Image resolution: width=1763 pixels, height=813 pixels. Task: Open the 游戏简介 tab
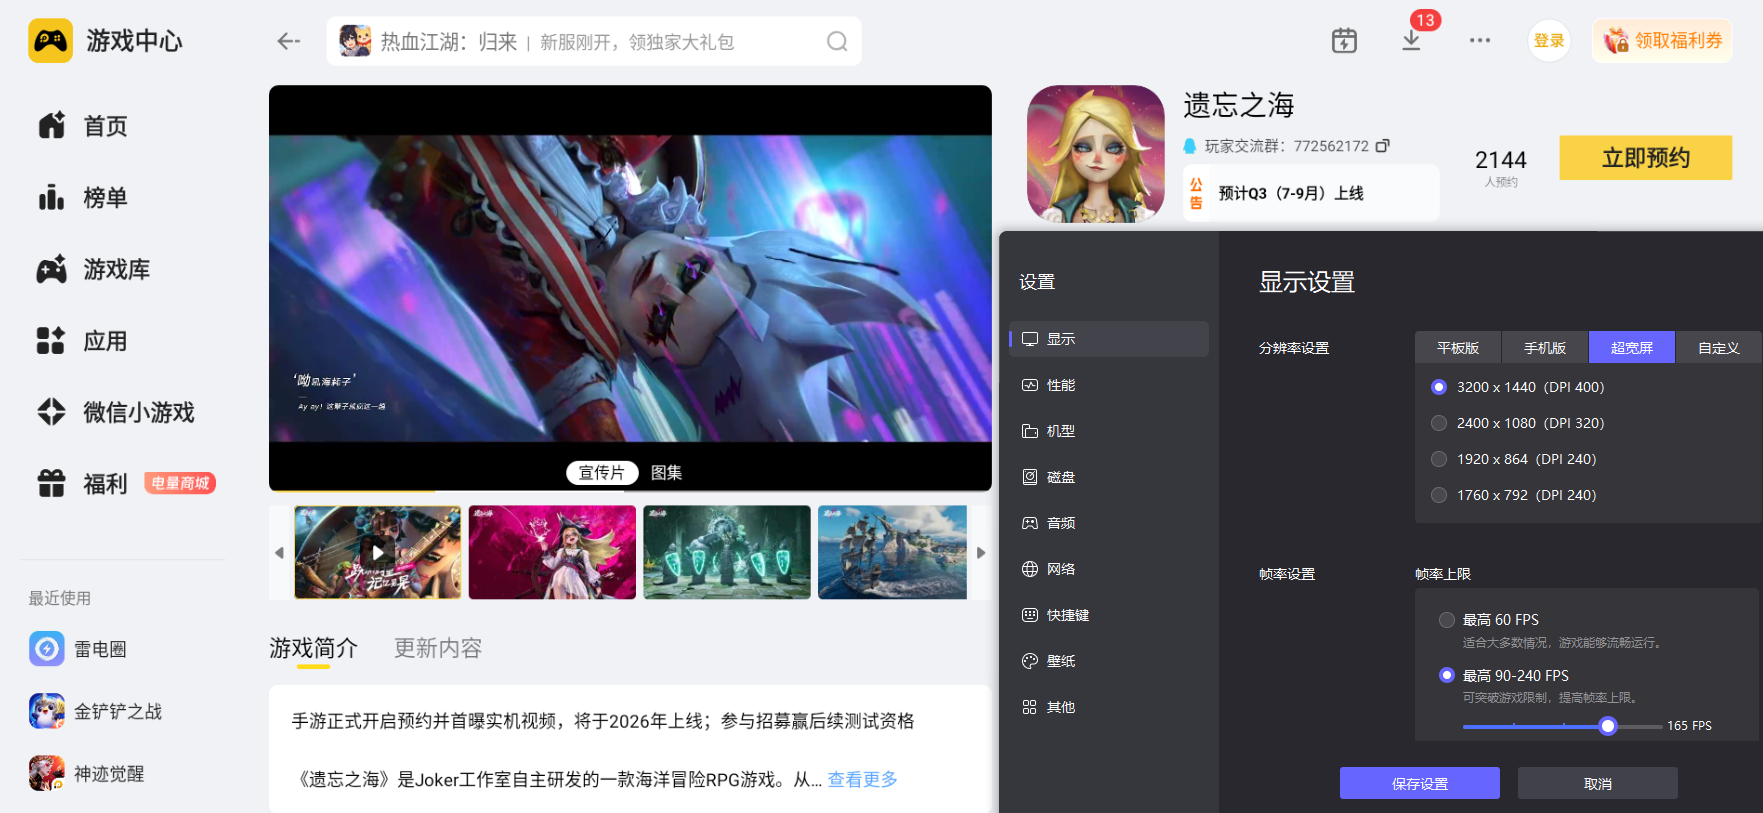[x=313, y=648]
